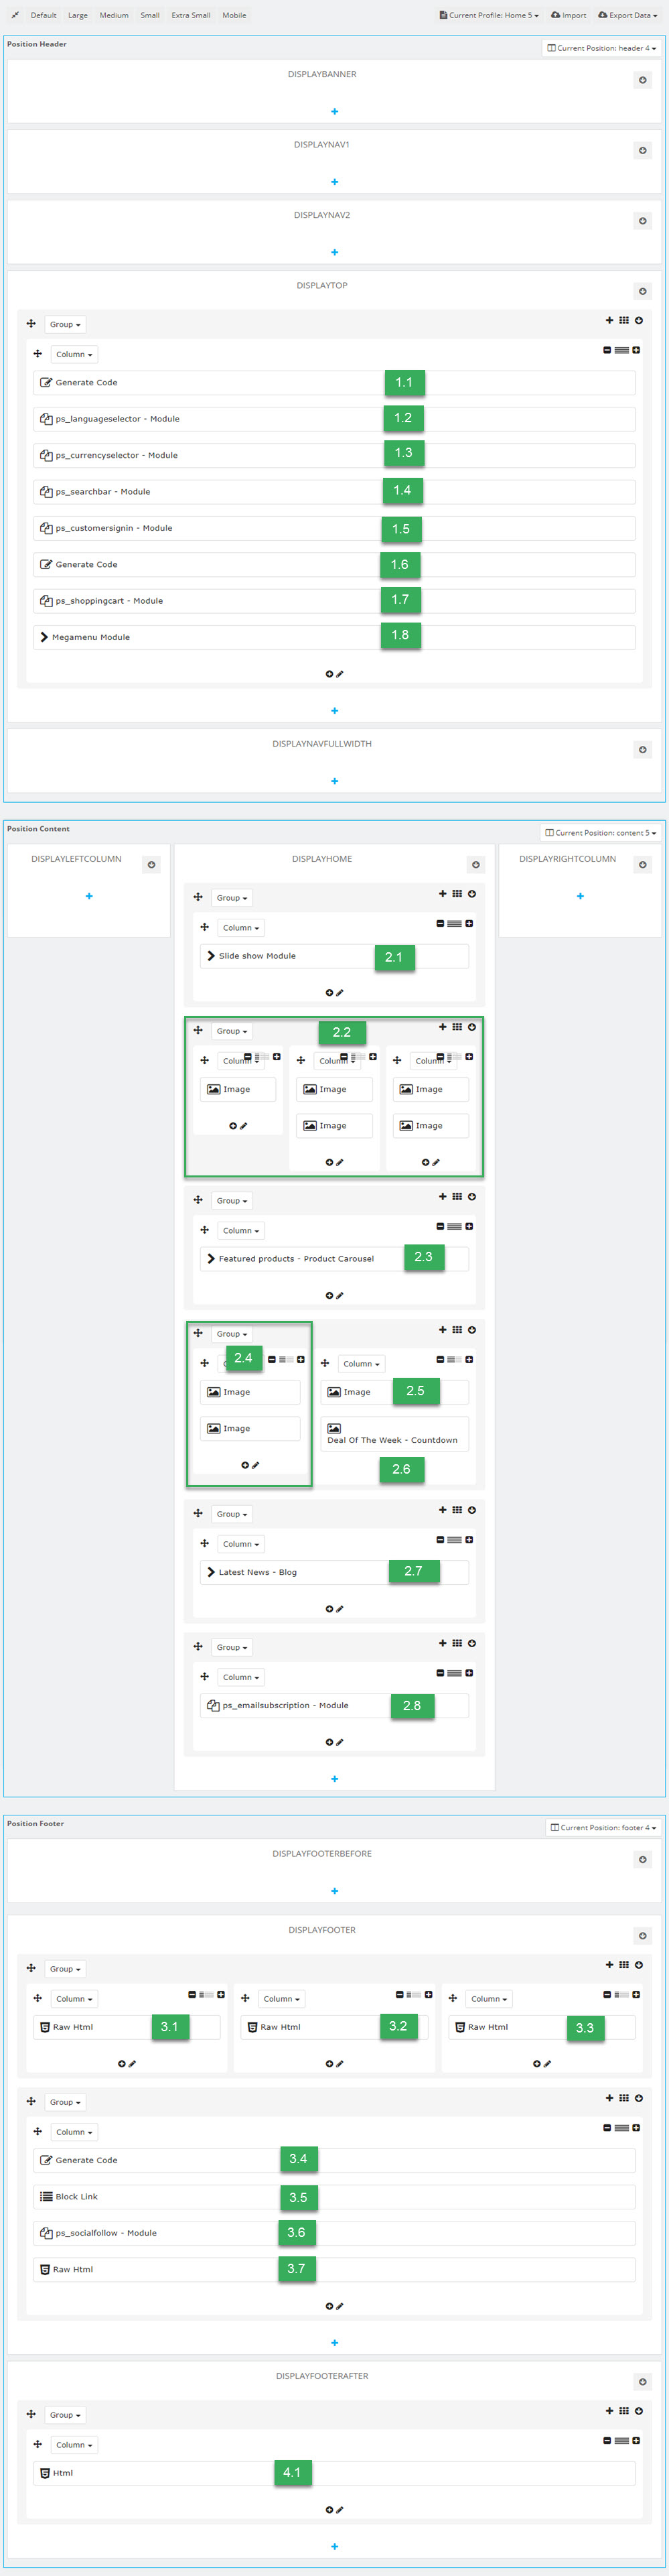Click the fullscreen arrows icon at top-left
This screenshot has height=2576, width=669.
point(15,15)
